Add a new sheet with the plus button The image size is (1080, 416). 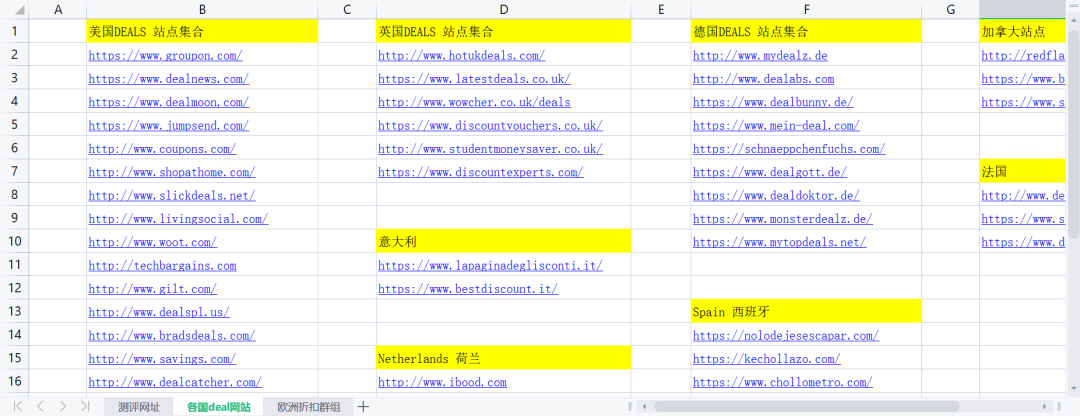click(x=364, y=406)
